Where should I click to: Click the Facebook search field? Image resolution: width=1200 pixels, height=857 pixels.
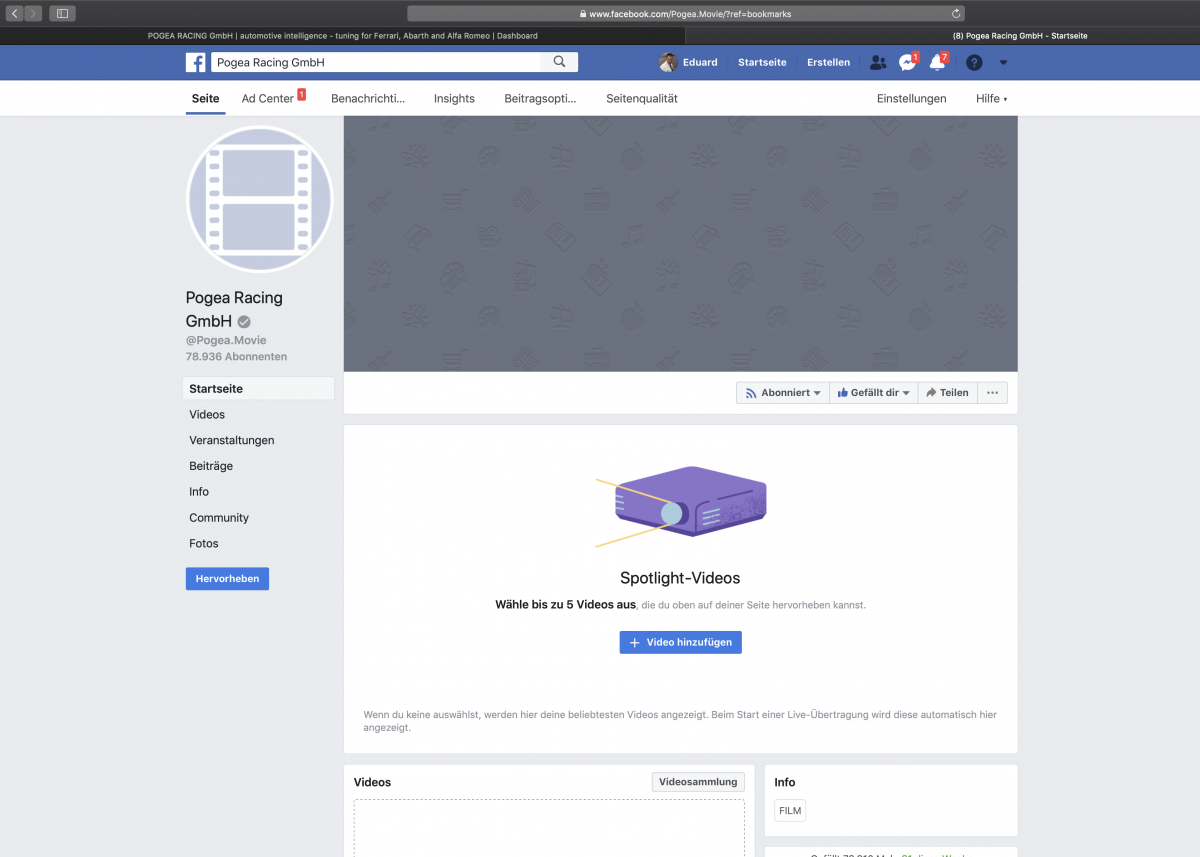tap(376, 62)
